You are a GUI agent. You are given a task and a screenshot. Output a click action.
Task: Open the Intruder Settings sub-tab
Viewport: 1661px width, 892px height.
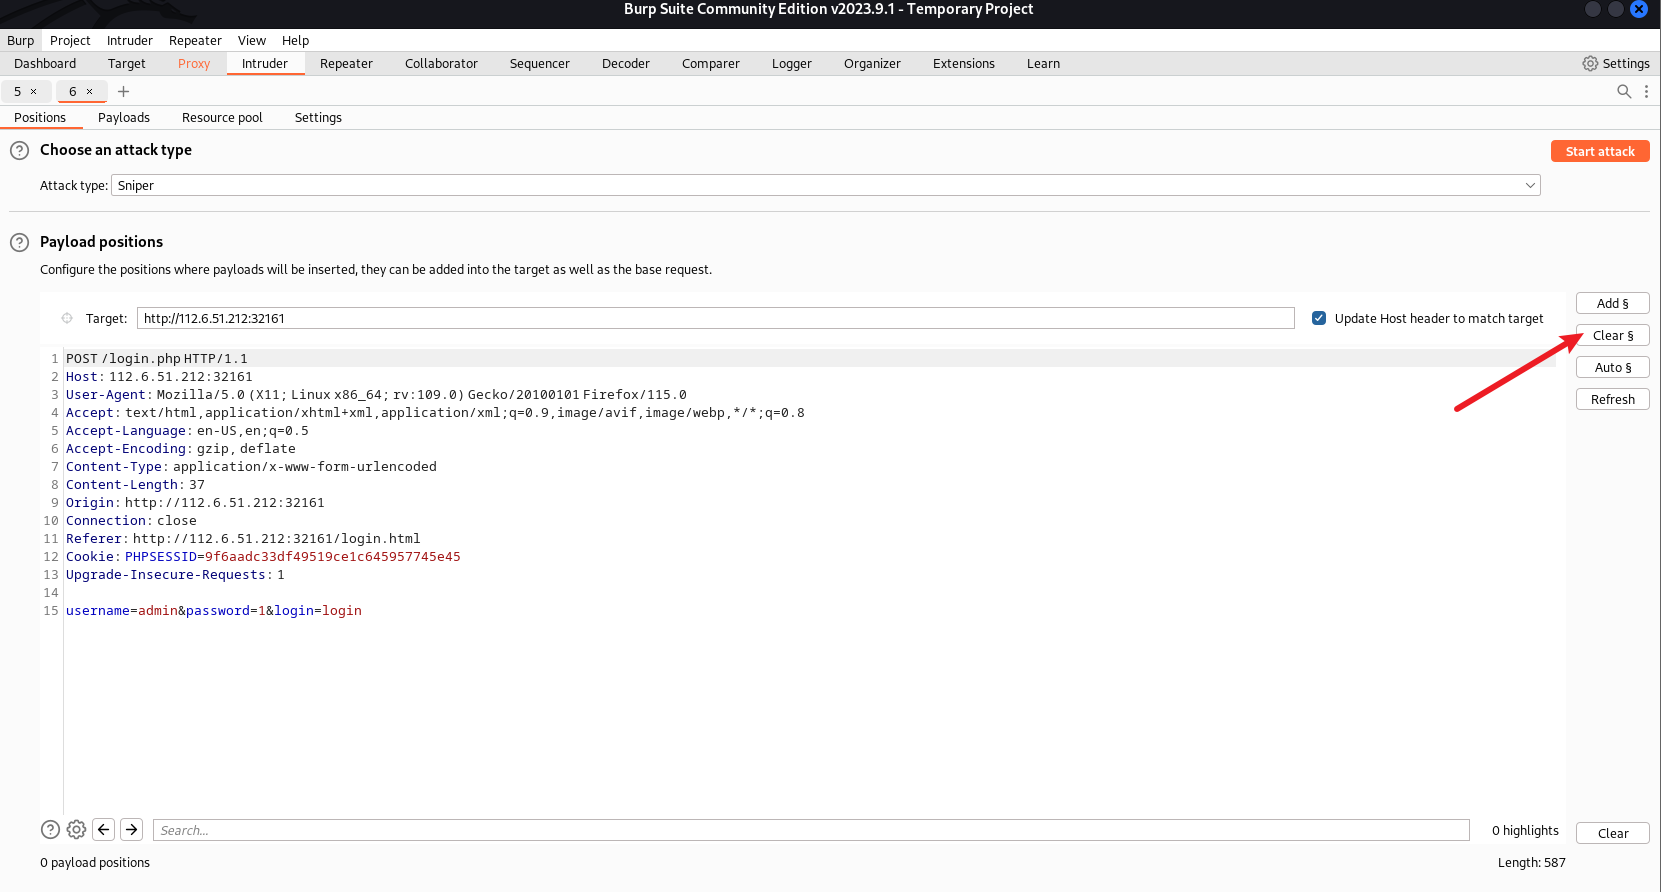pos(318,117)
